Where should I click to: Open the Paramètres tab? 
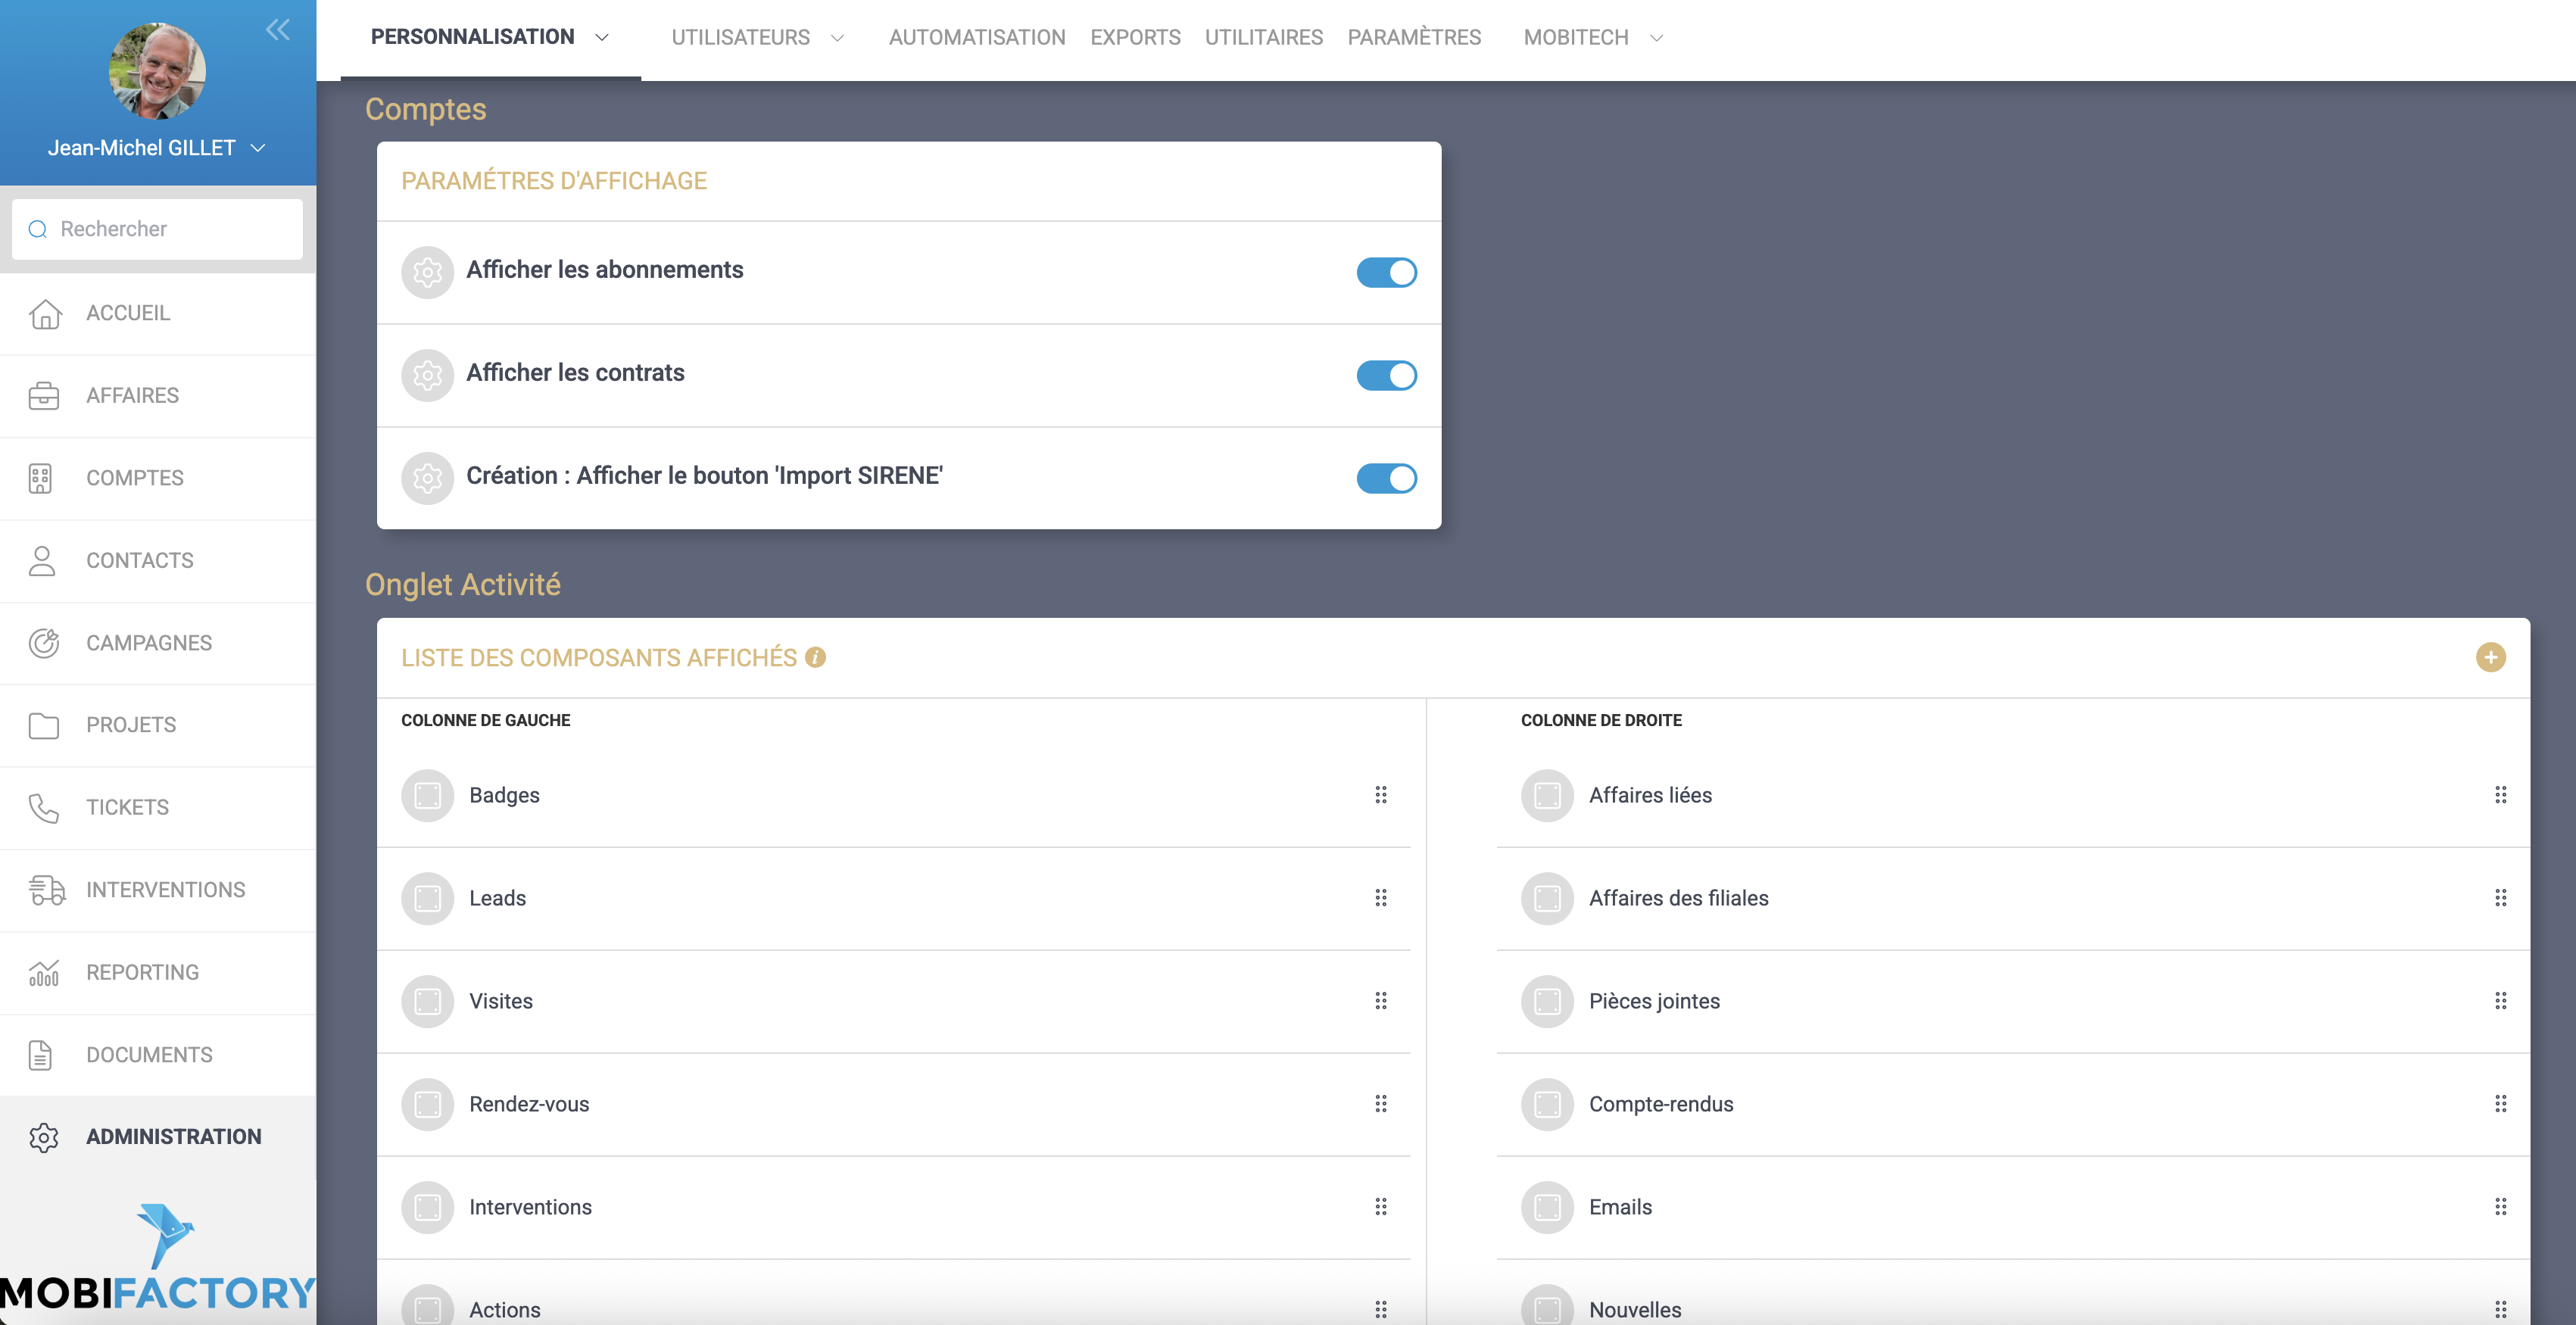pyautogui.click(x=1414, y=38)
